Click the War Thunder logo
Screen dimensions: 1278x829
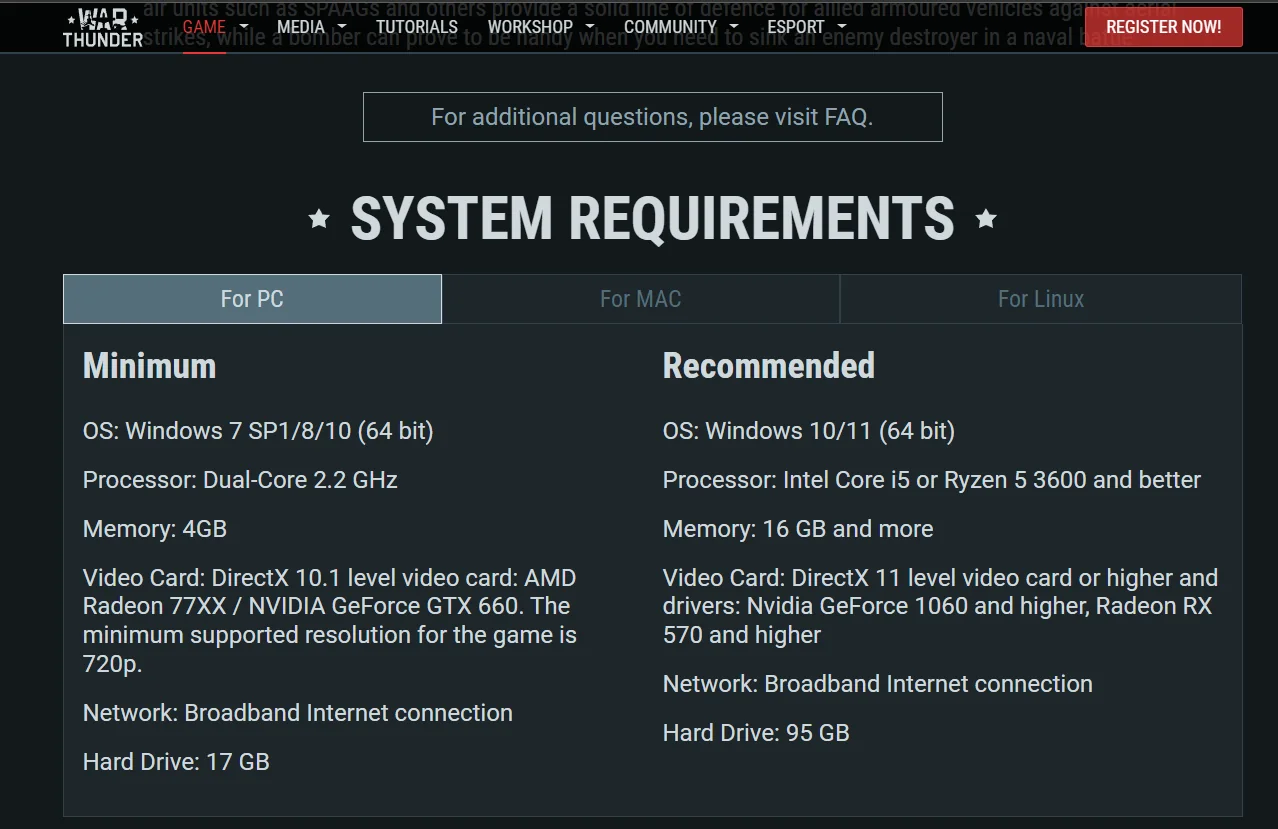102,27
